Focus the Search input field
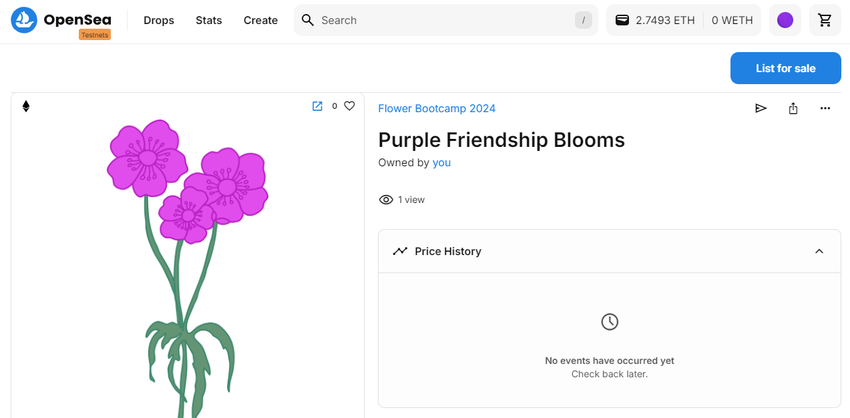Screen dimensions: 850x418 tap(440, 20)
